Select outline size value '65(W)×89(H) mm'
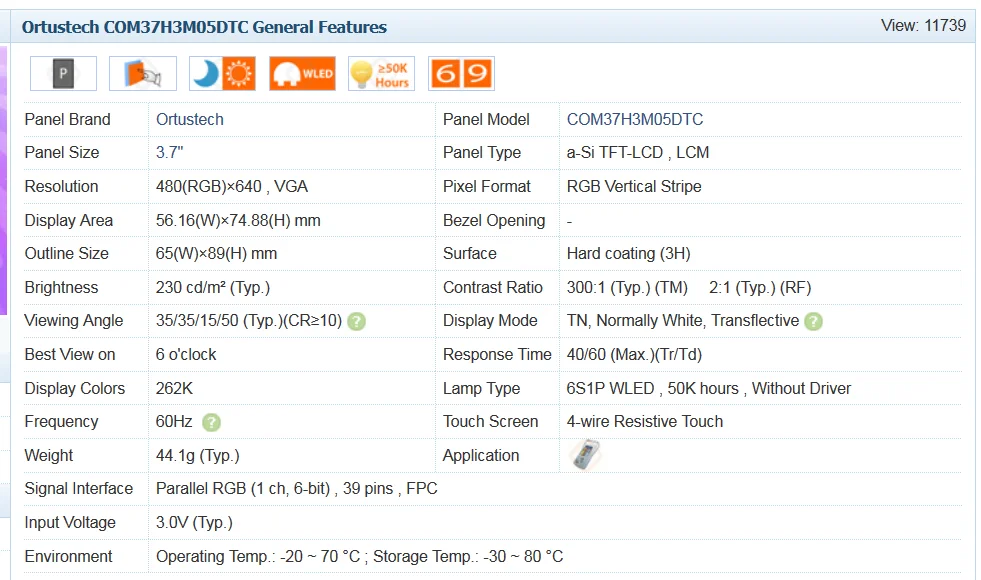The width and height of the screenshot is (981, 580). [216, 253]
